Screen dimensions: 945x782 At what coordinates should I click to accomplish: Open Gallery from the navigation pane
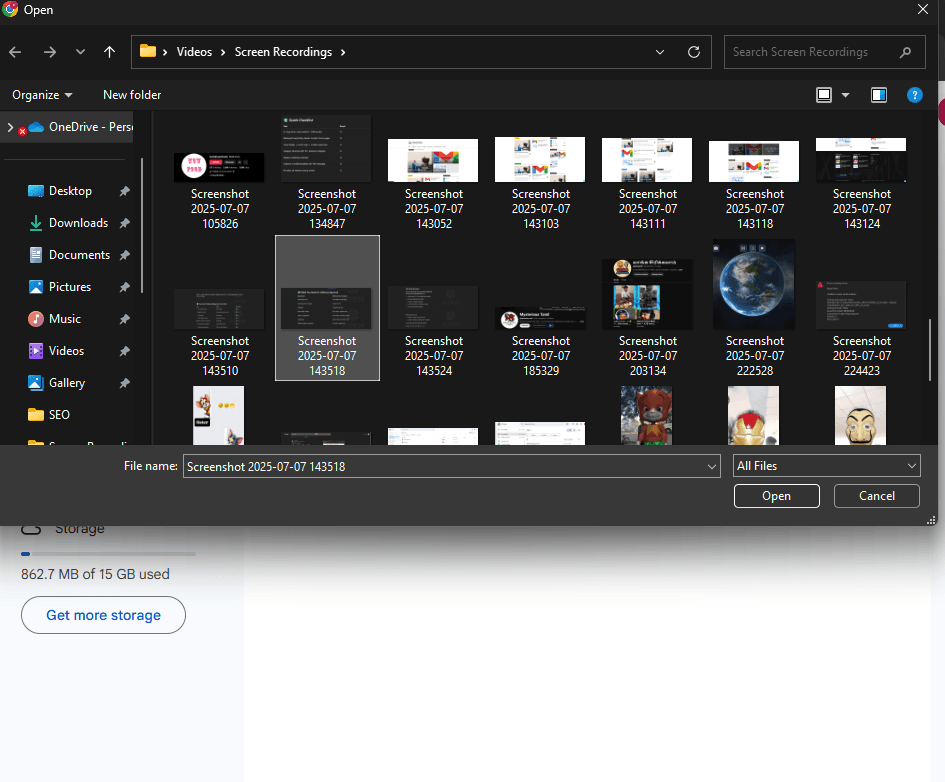click(x=67, y=383)
